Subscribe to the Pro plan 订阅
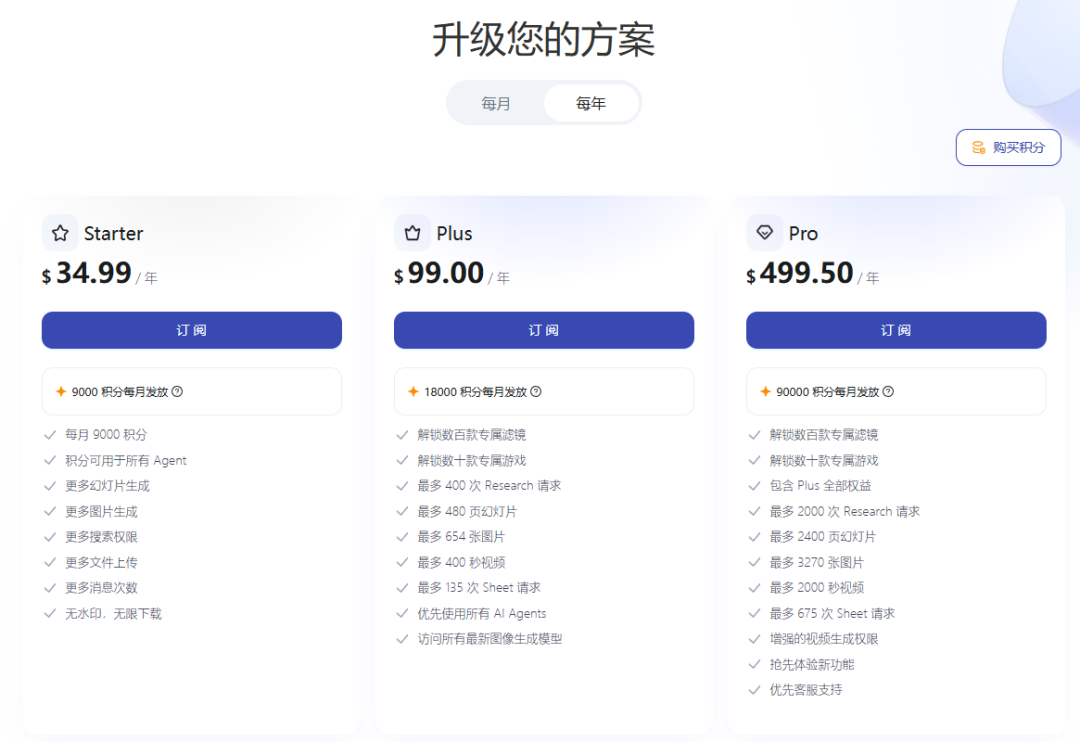1080x742 pixels. point(896,330)
